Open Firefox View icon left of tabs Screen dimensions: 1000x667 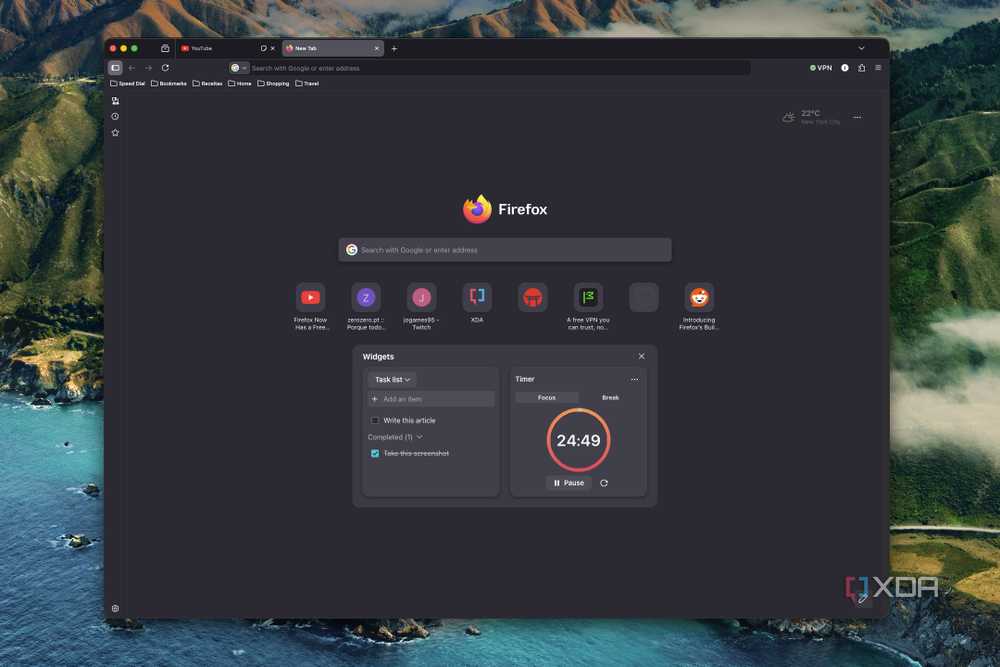click(165, 48)
